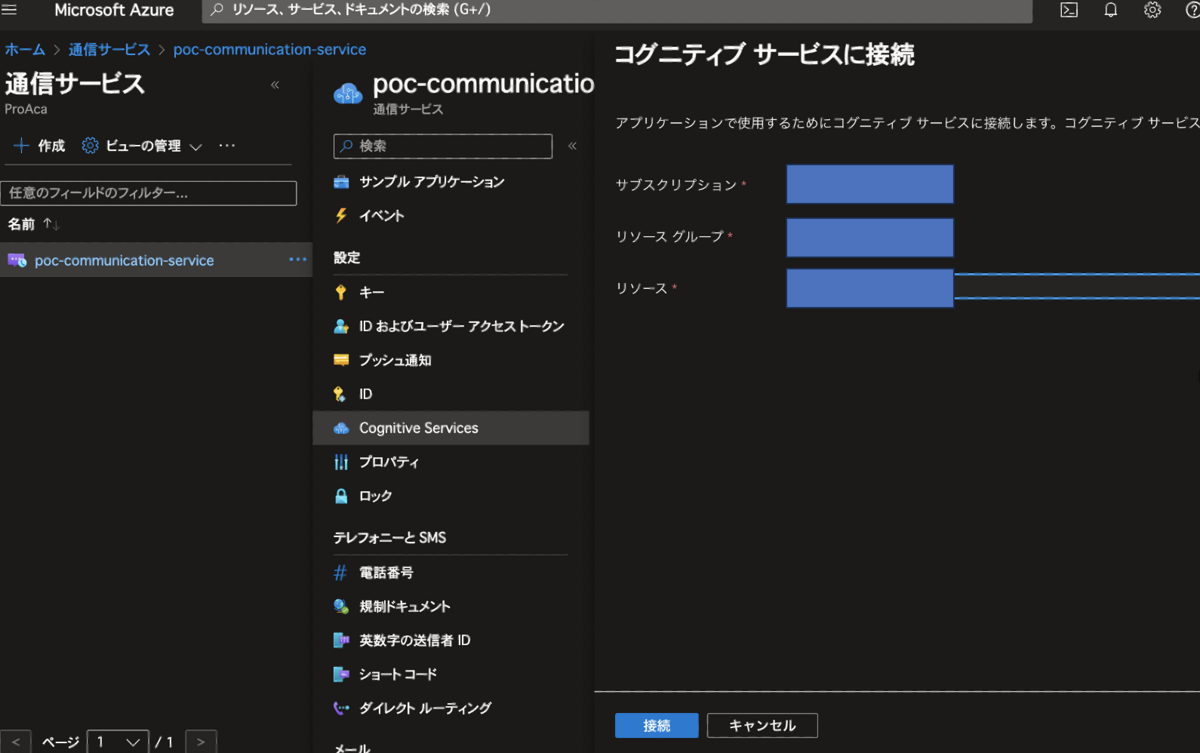Click the 規制ドキュメント icon

pyautogui.click(x=341, y=607)
